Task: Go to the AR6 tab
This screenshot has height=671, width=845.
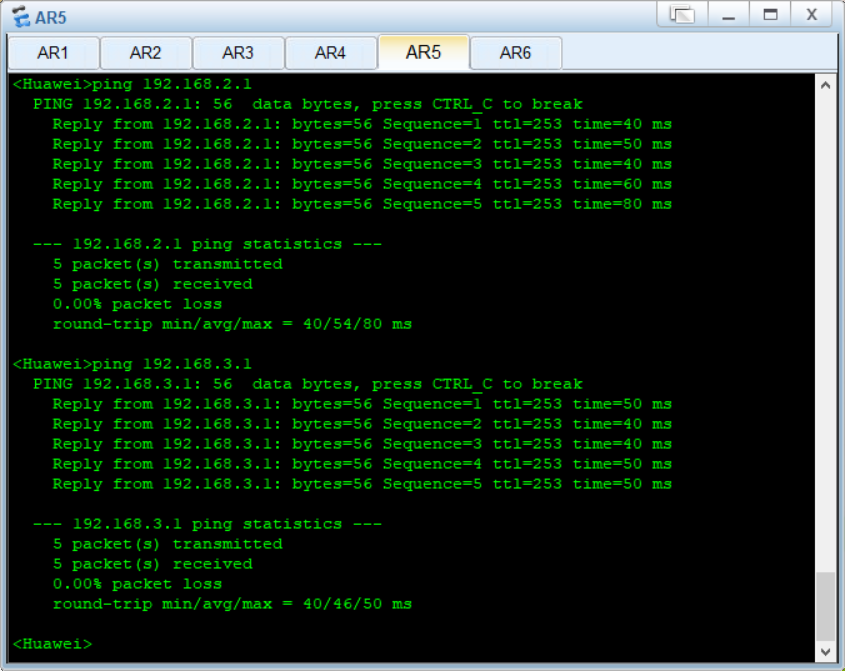Action: [516, 53]
